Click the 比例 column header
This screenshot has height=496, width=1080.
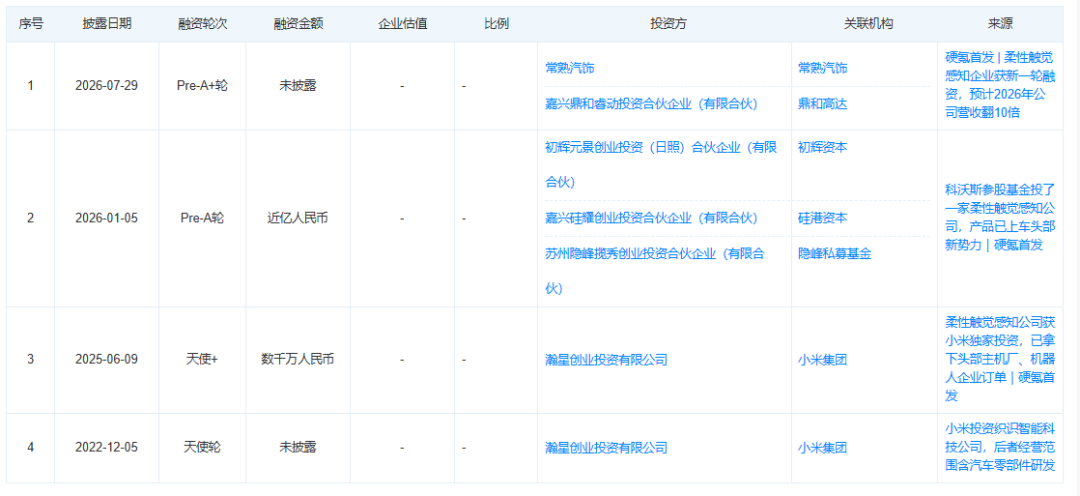coord(496,24)
